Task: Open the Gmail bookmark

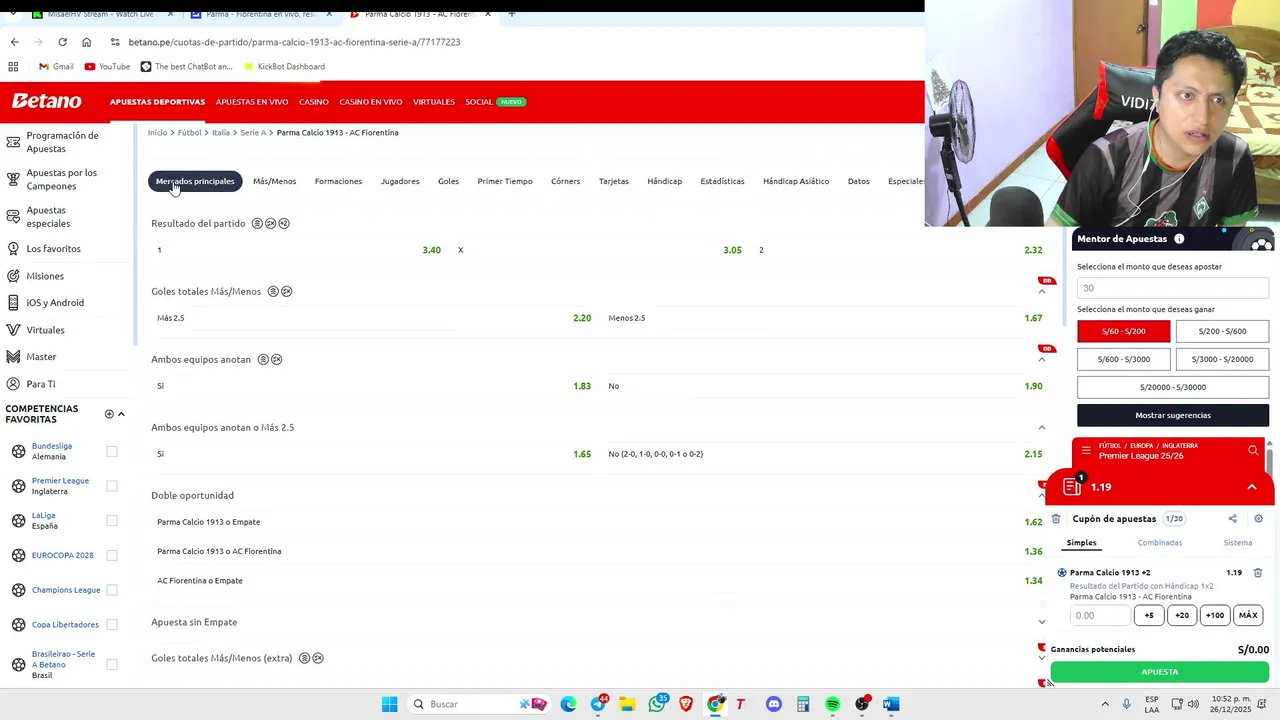Action: click(x=56, y=67)
